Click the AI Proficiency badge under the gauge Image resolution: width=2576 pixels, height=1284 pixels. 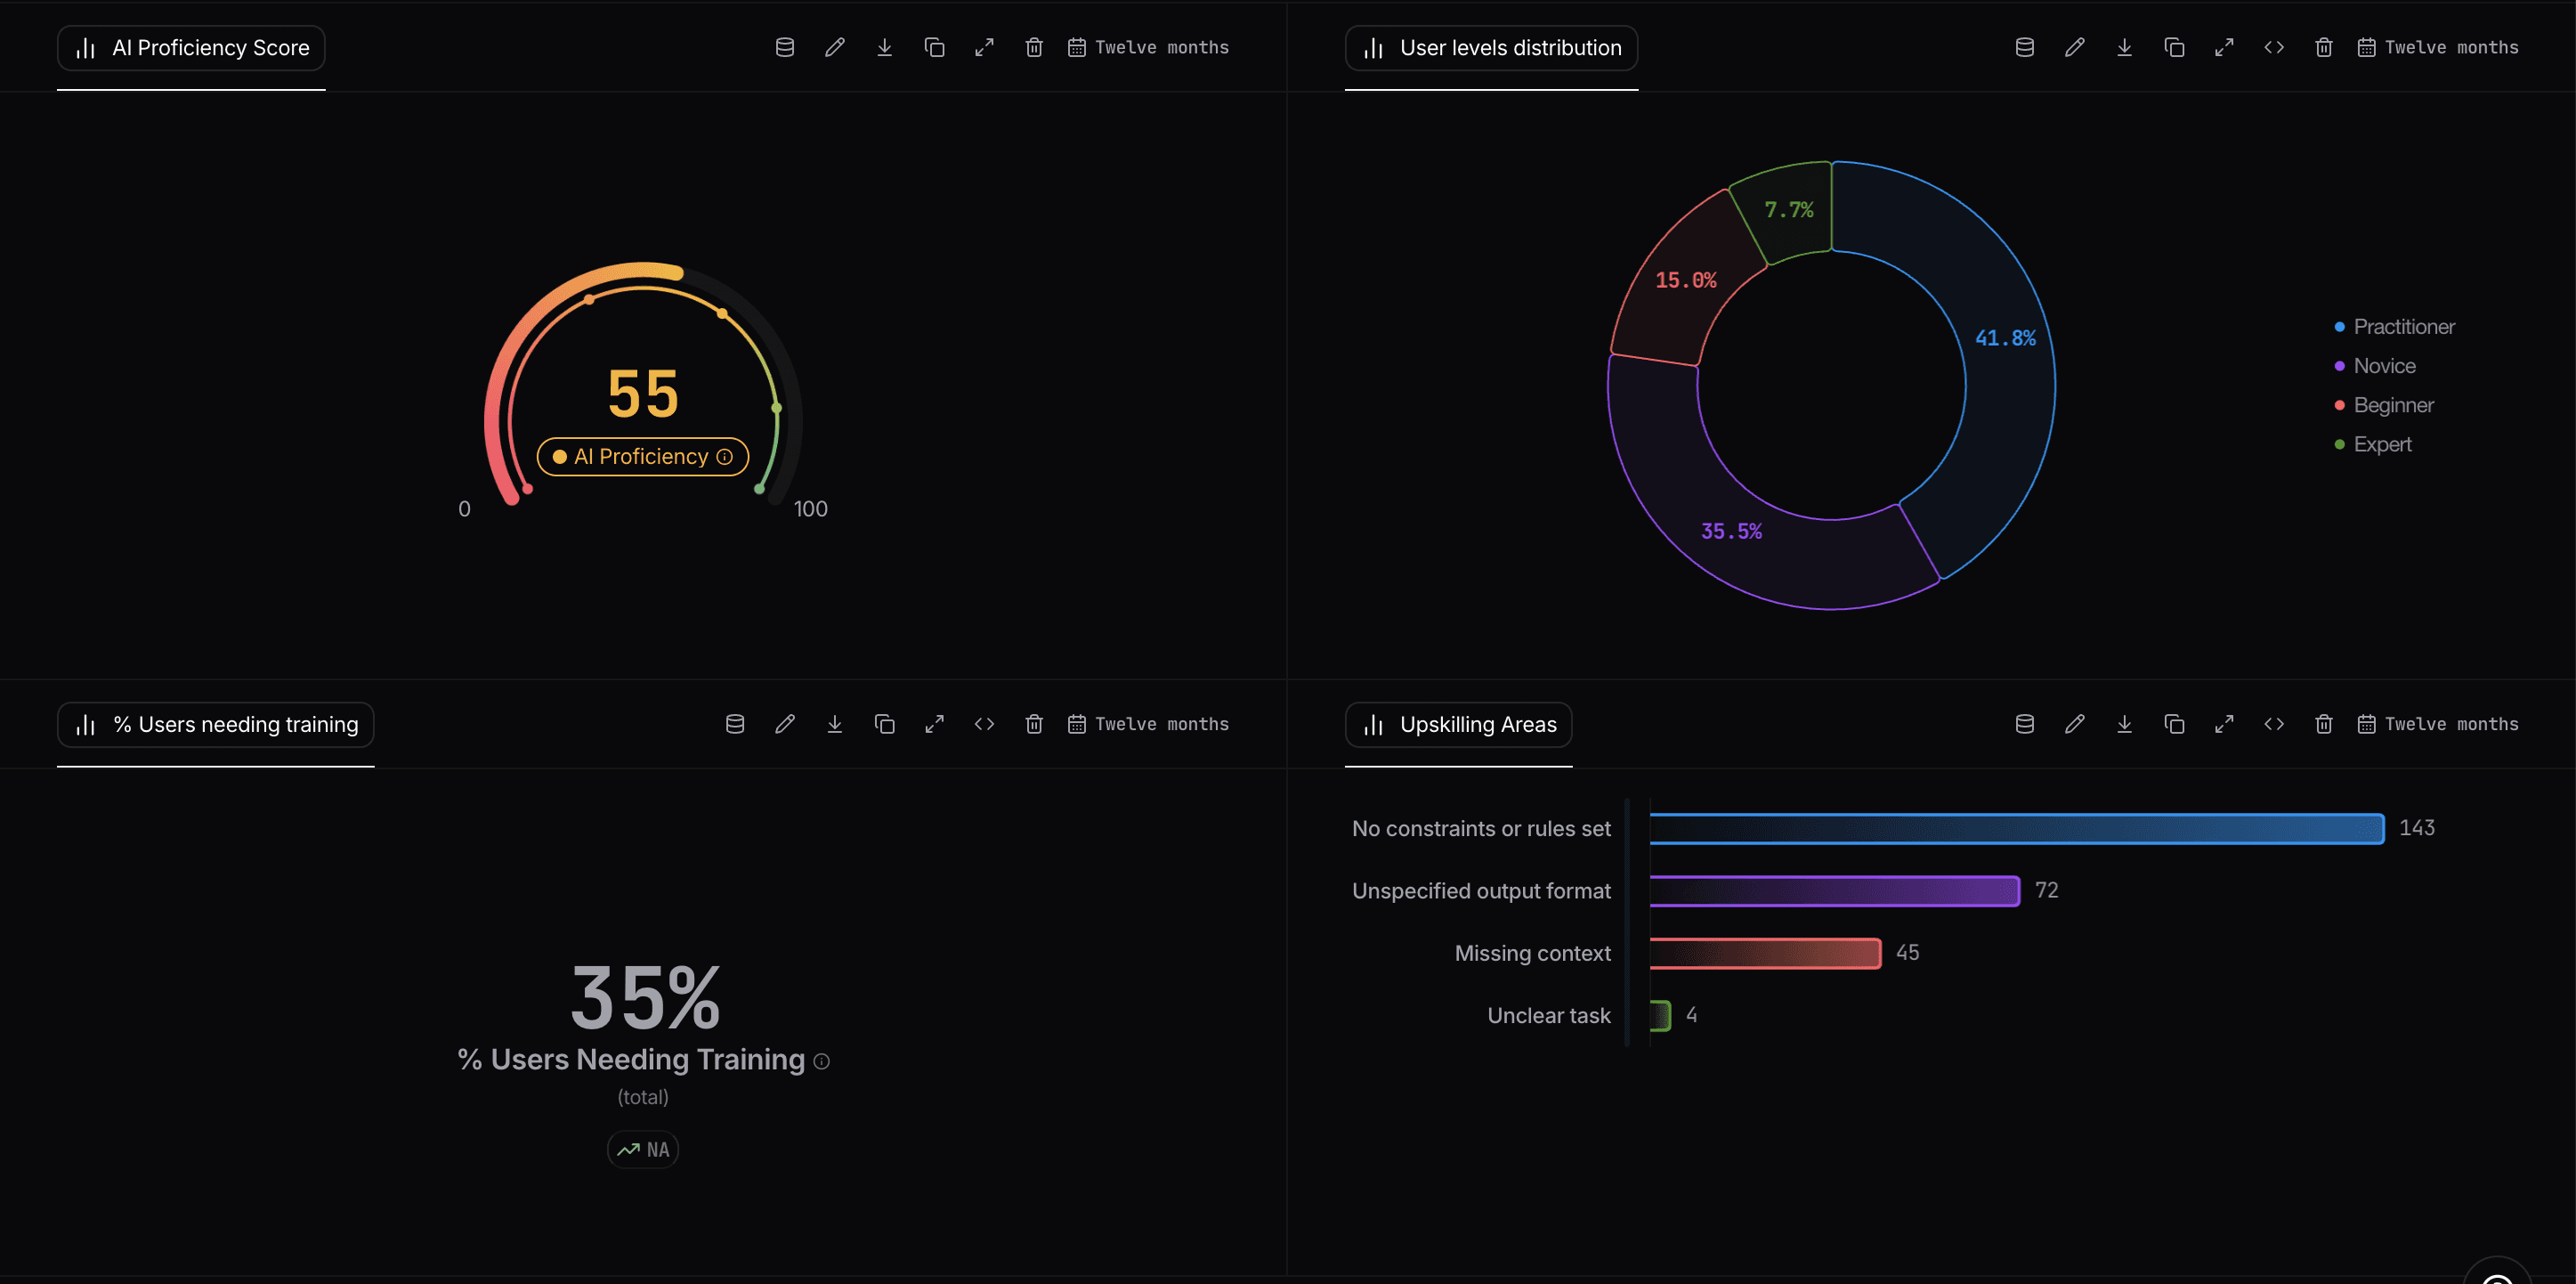coord(643,457)
